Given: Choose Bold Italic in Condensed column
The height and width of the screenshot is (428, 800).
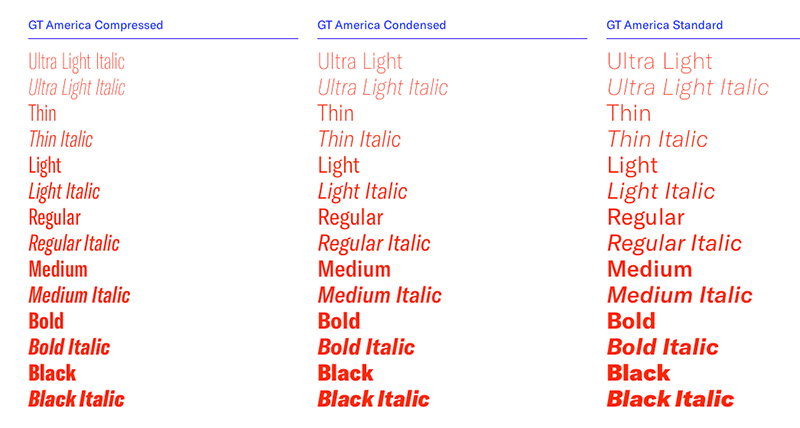Looking at the screenshot, I should tap(366, 347).
